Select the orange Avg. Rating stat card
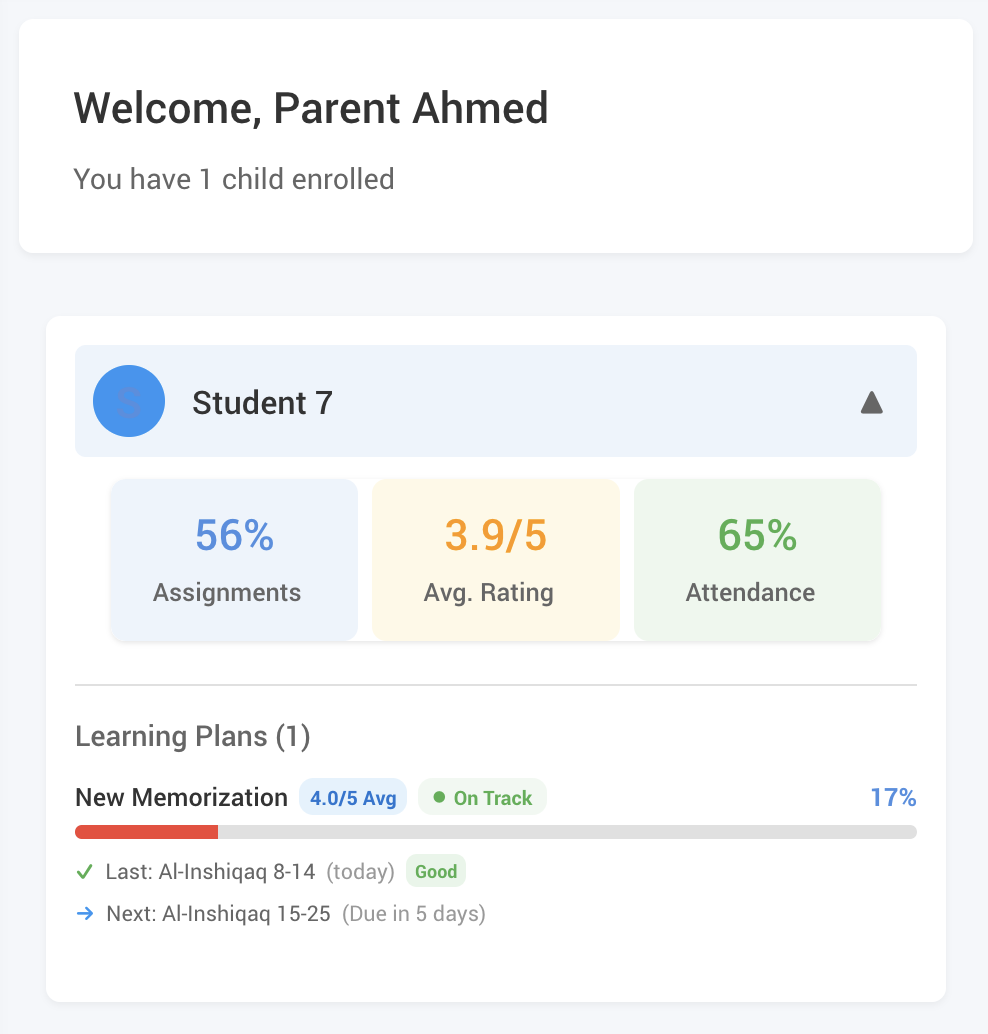988x1034 pixels. pyautogui.click(x=495, y=560)
